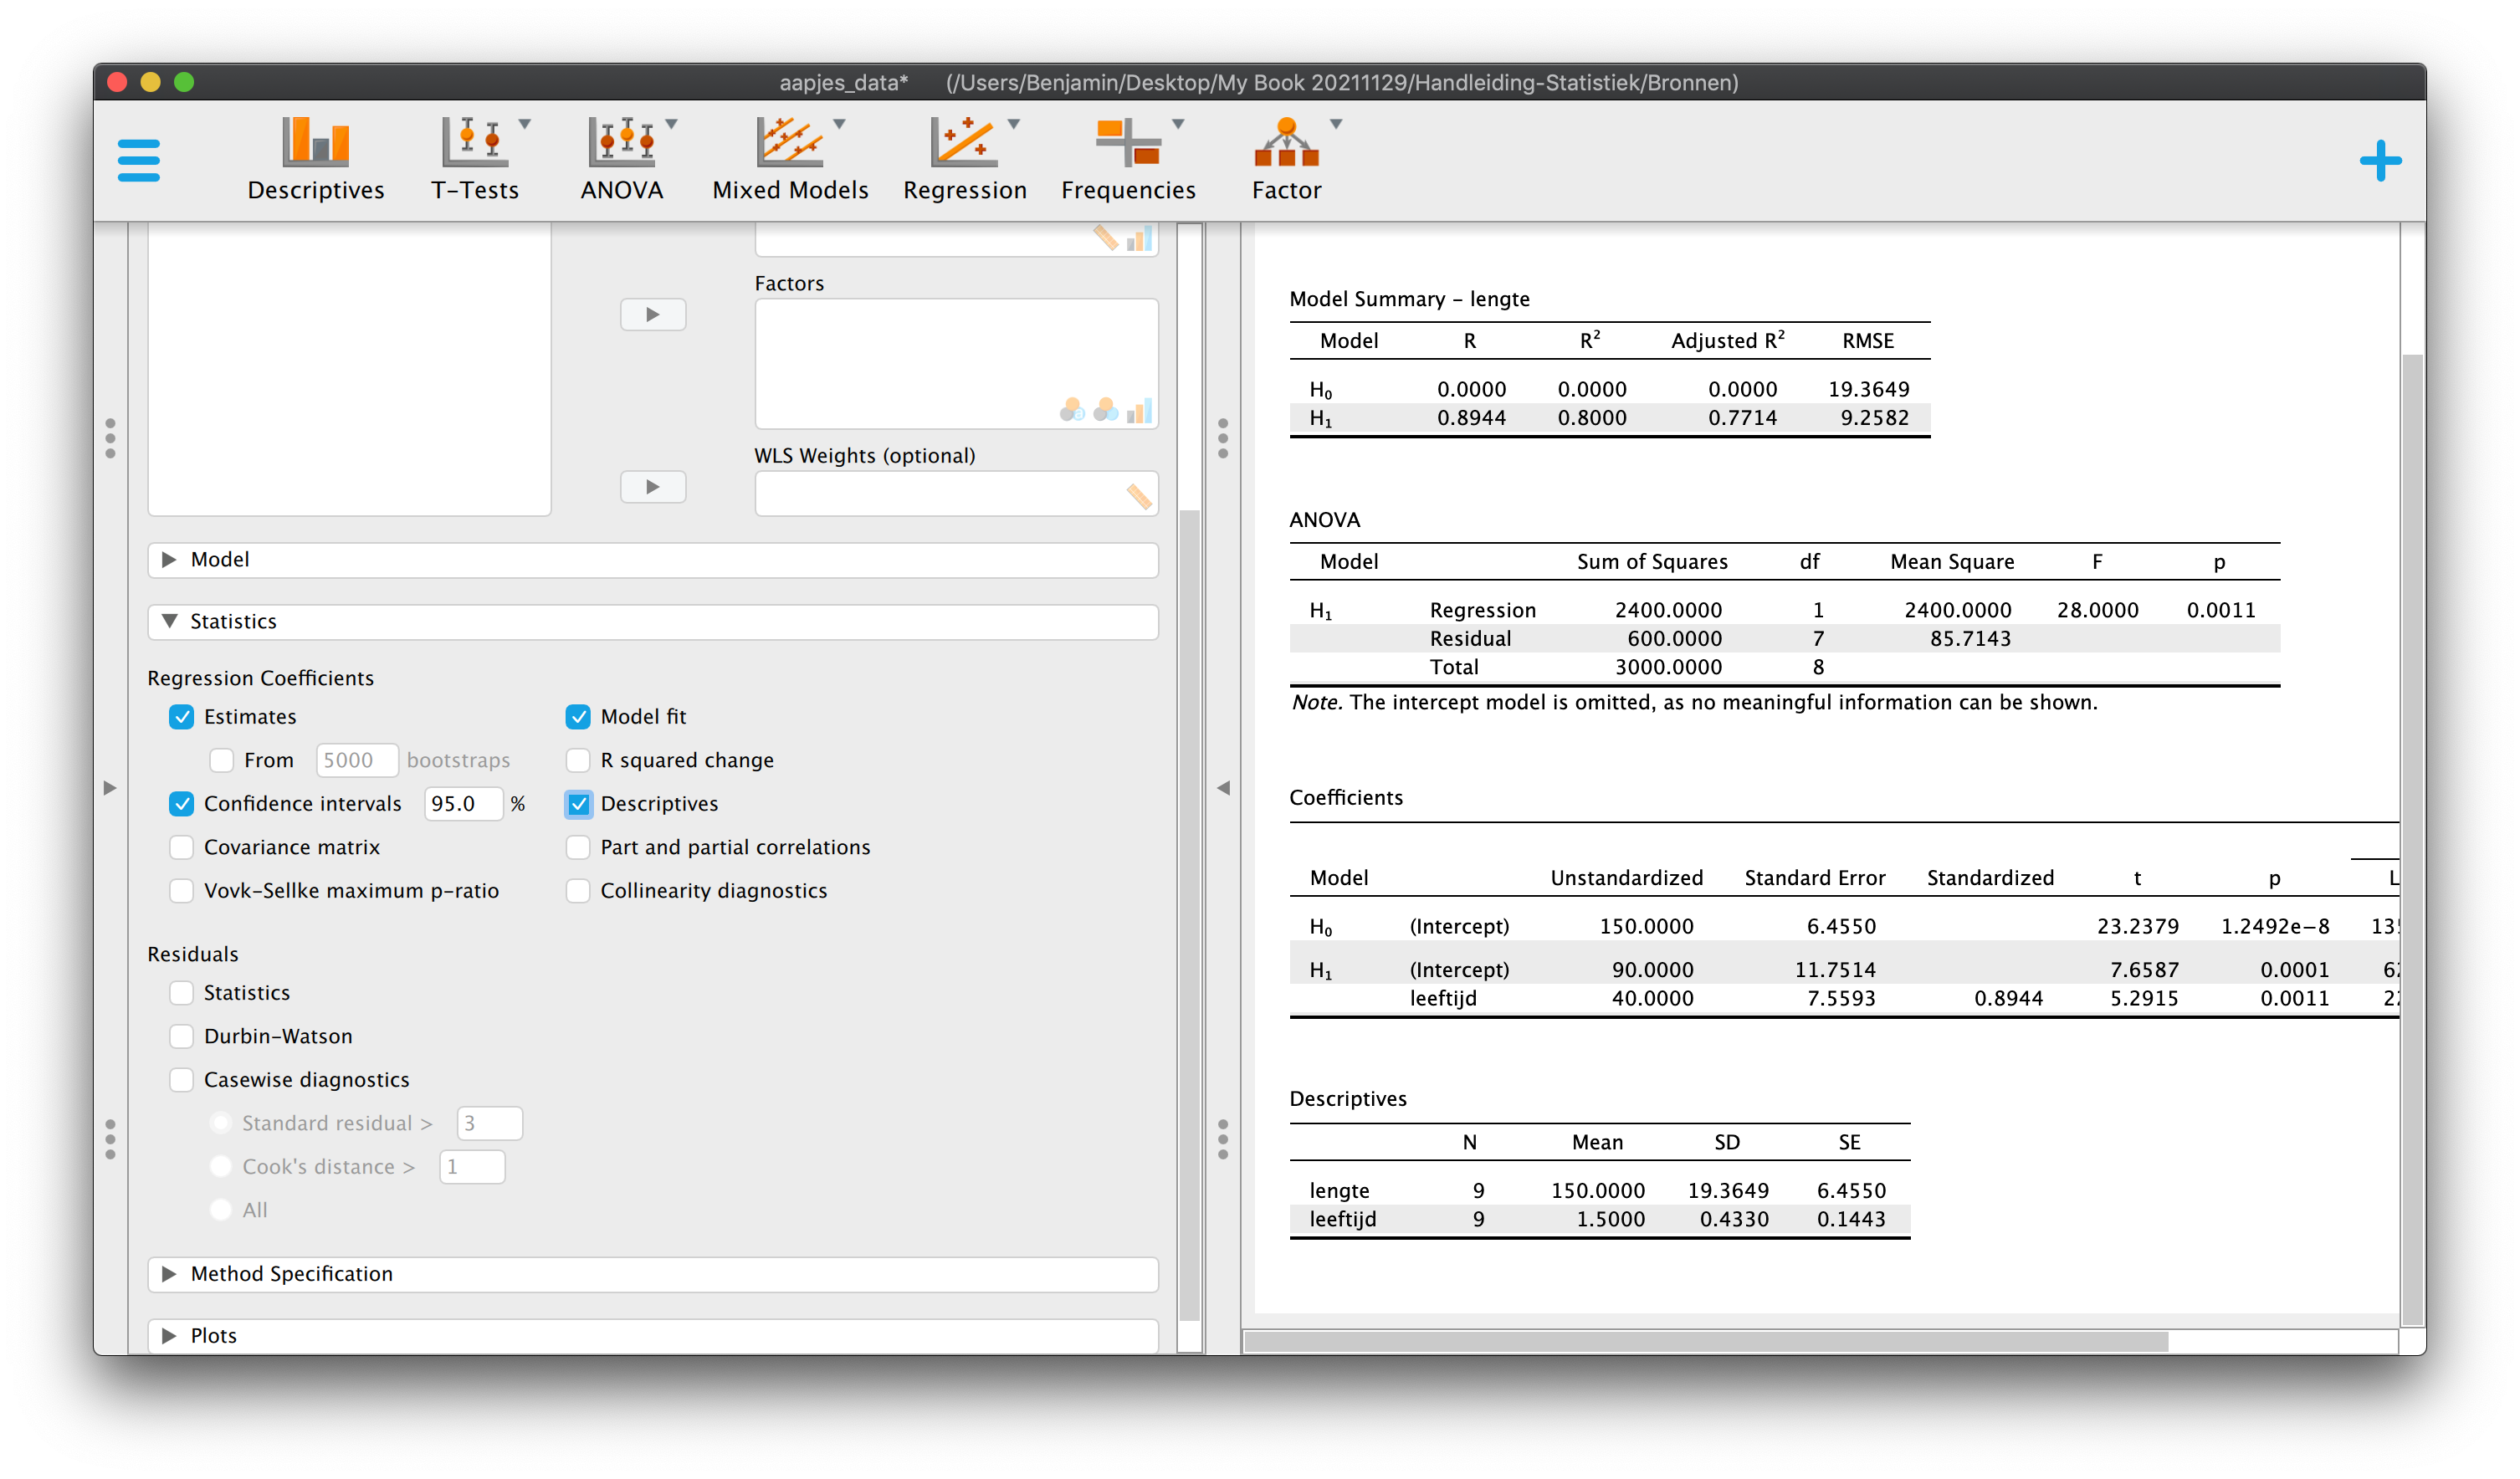Click the right-pointing arrow at left panel edge
Image resolution: width=2520 pixels, height=1479 pixels.
click(110, 788)
